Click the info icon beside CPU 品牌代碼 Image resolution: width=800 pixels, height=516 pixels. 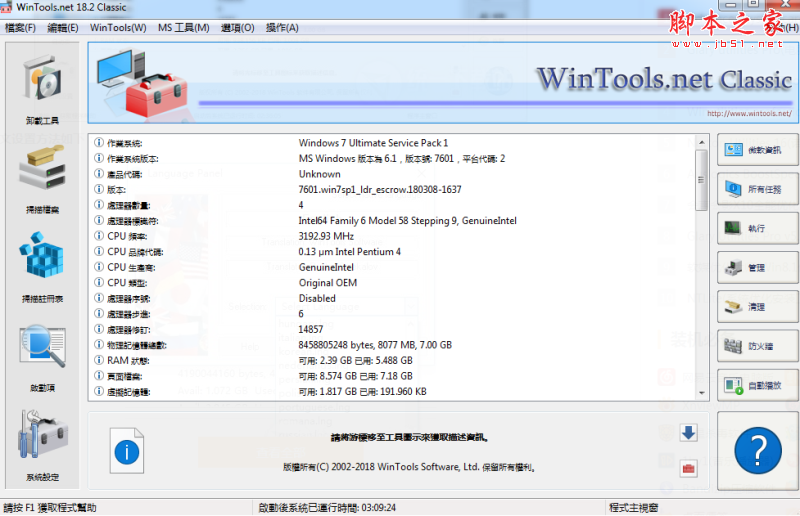(x=99, y=251)
